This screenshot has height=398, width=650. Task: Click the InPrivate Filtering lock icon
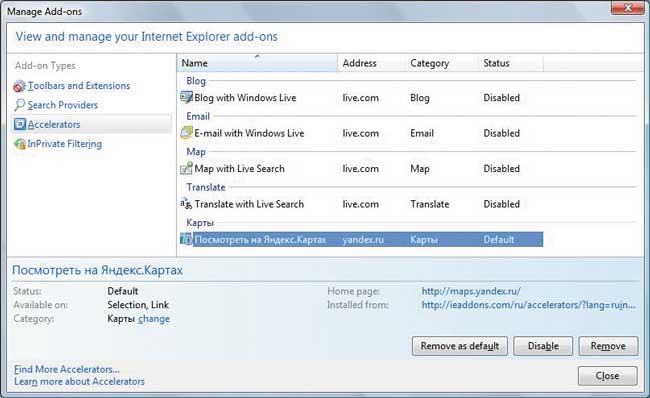click(19, 144)
